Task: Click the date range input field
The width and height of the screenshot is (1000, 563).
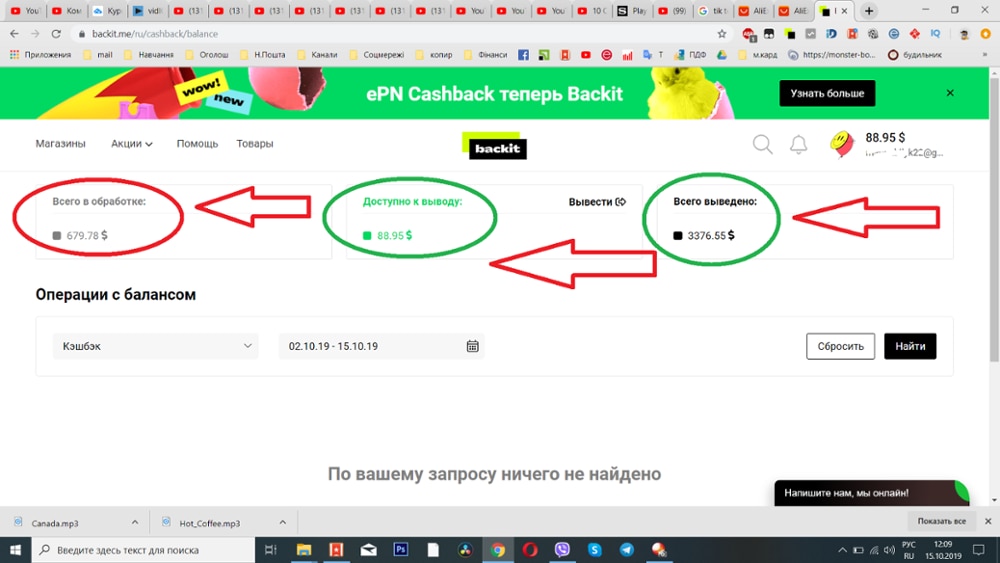Action: [x=370, y=347]
